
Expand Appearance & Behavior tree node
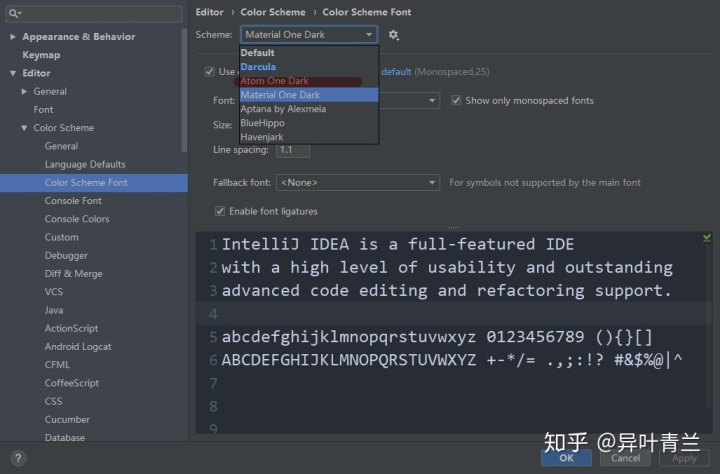(x=13, y=37)
